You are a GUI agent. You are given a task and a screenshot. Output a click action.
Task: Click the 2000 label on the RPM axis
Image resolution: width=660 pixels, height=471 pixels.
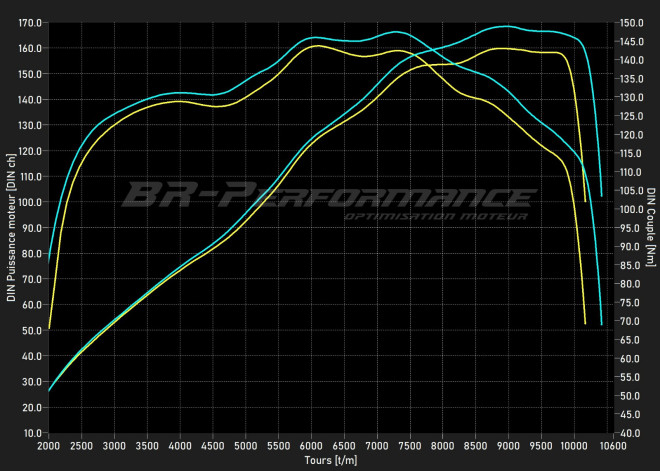[48, 446]
